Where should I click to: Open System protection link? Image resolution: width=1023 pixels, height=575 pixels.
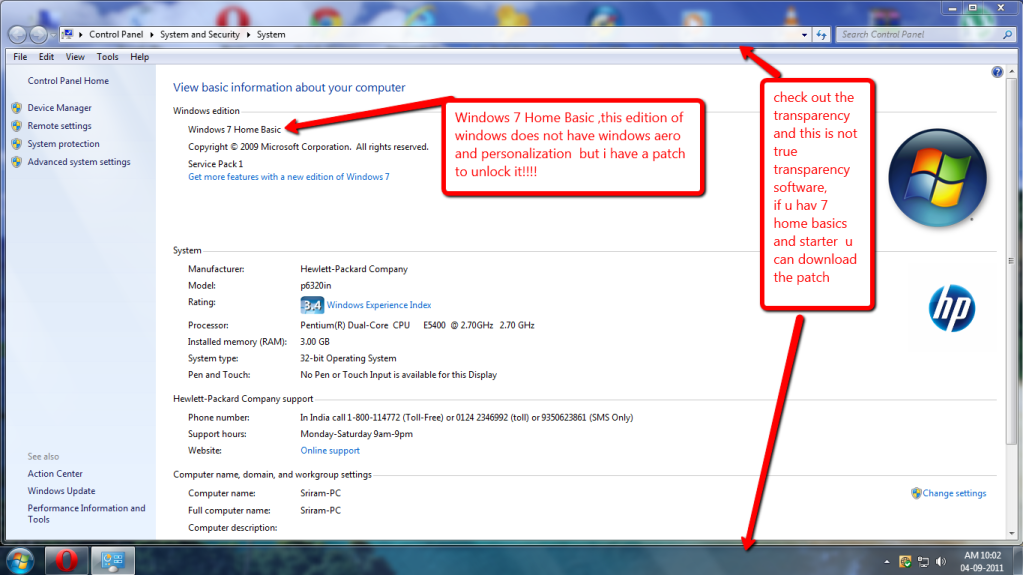(x=63, y=144)
